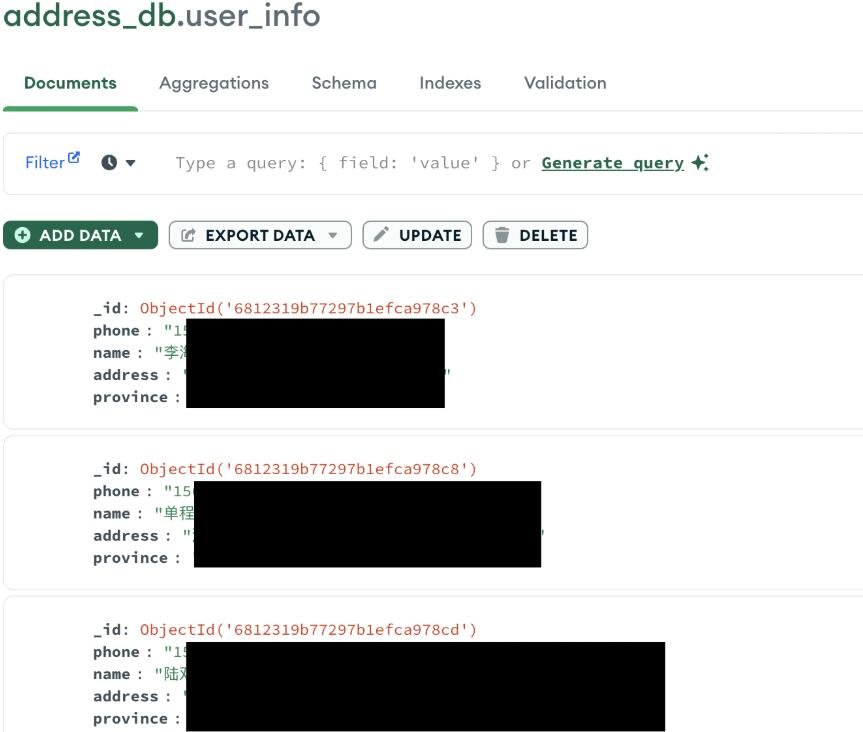Click the plus icon on ADD DATA
The width and height of the screenshot is (863, 732).
22,235
